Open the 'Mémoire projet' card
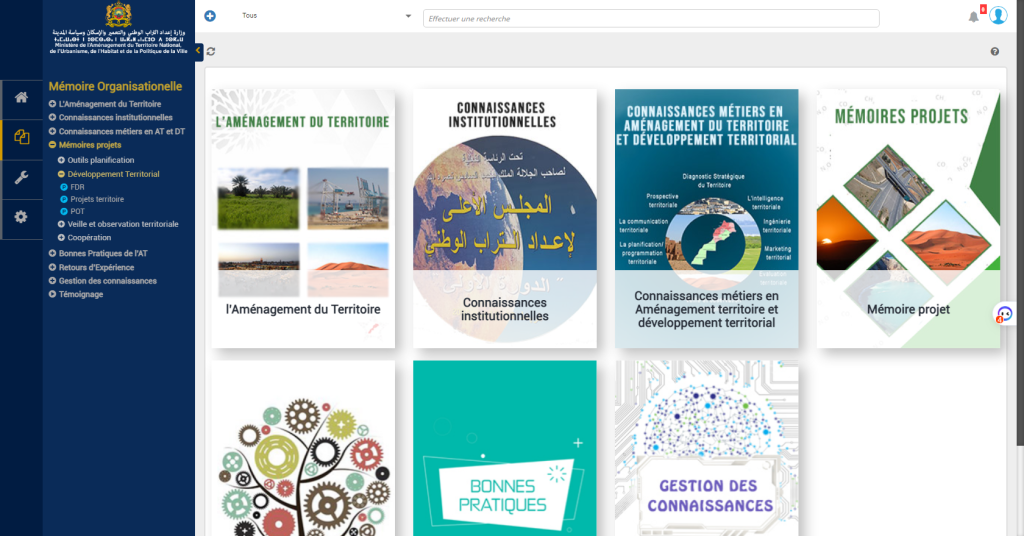 tap(908, 218)
